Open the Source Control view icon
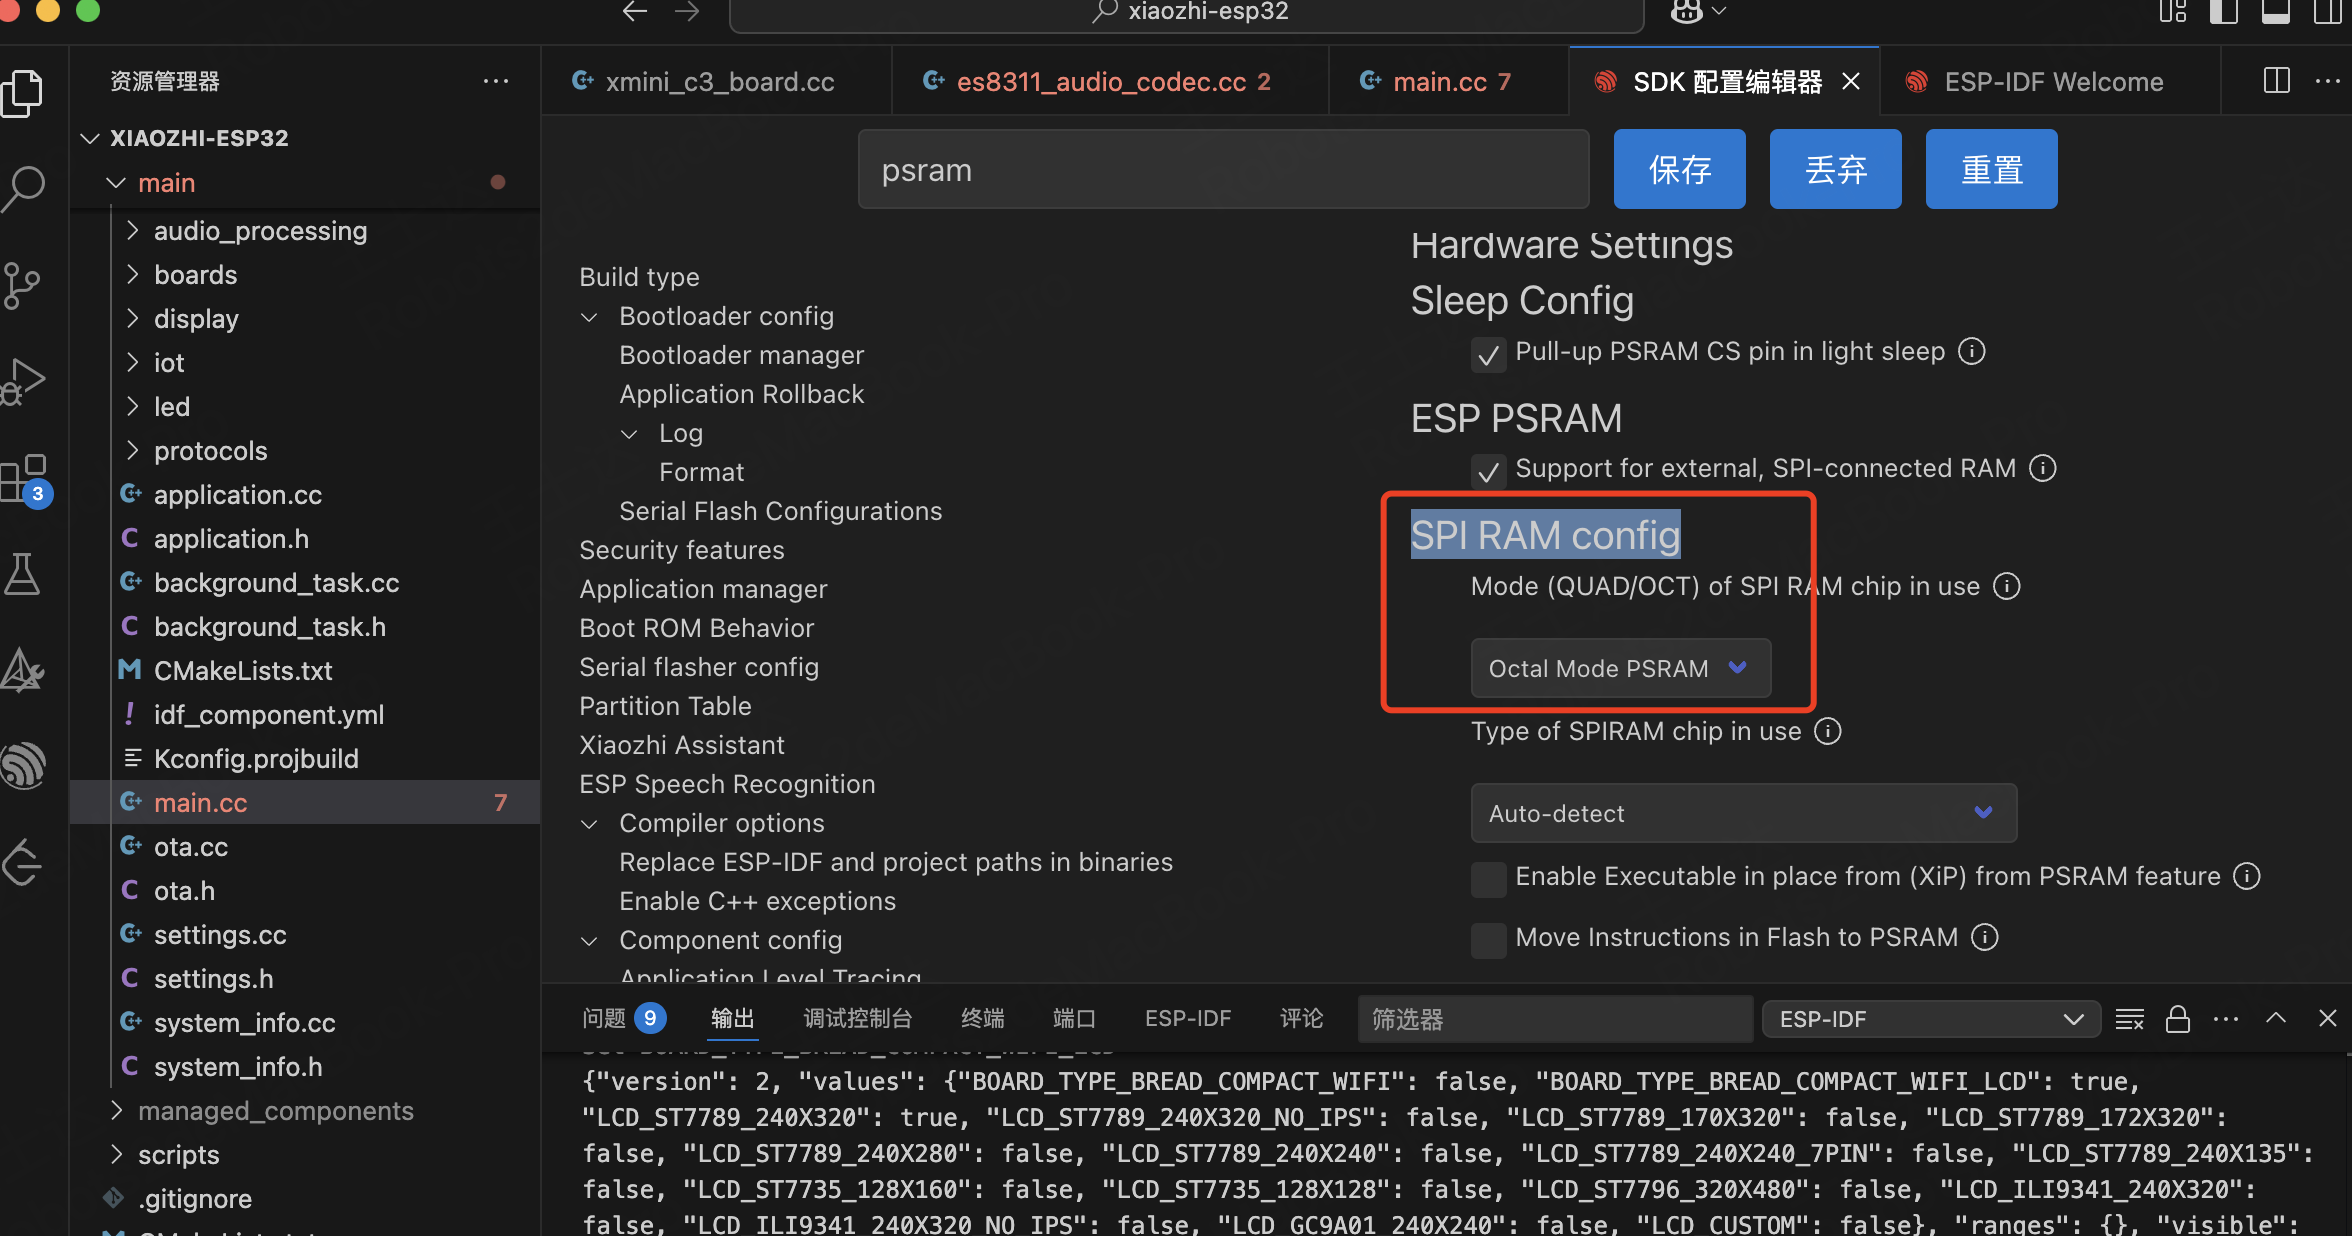The image size is (2352, 1236). 22,285
